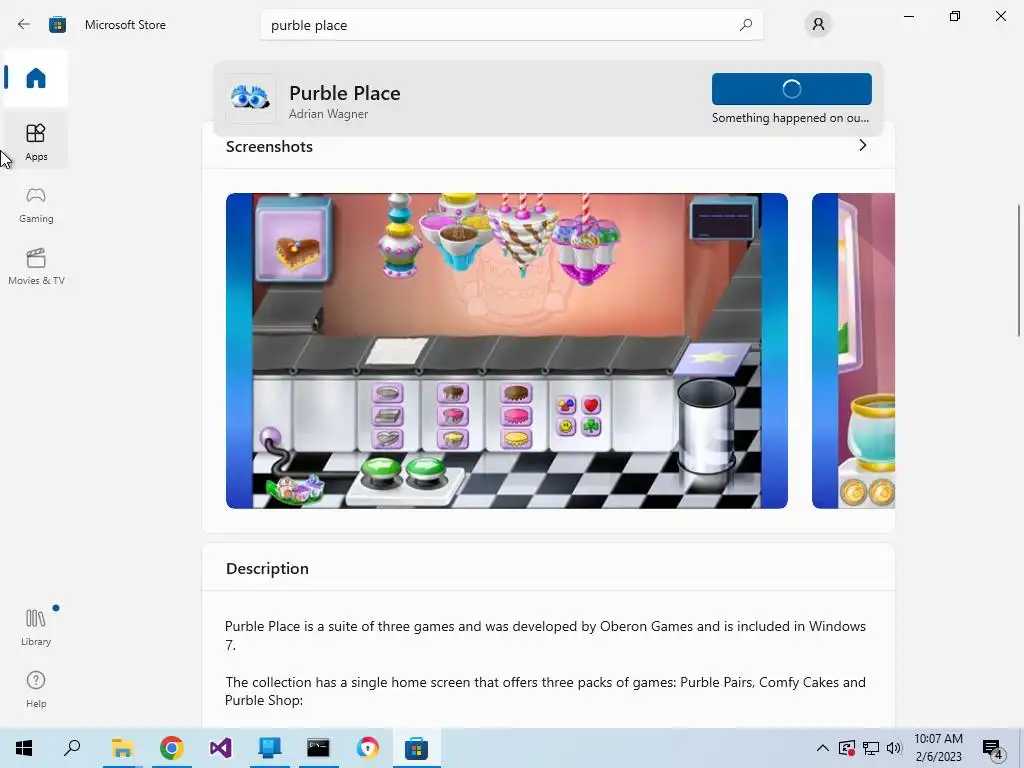Click the 'Something happened on ou...' message
The image size is (1024, 768).
[x=790, y=118]
